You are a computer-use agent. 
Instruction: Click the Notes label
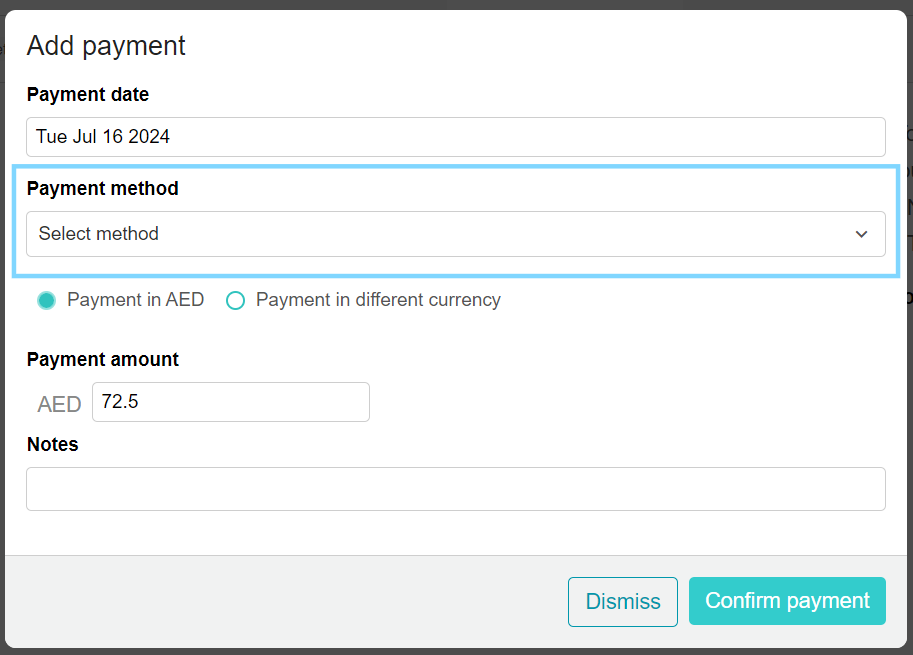point(52,444)
